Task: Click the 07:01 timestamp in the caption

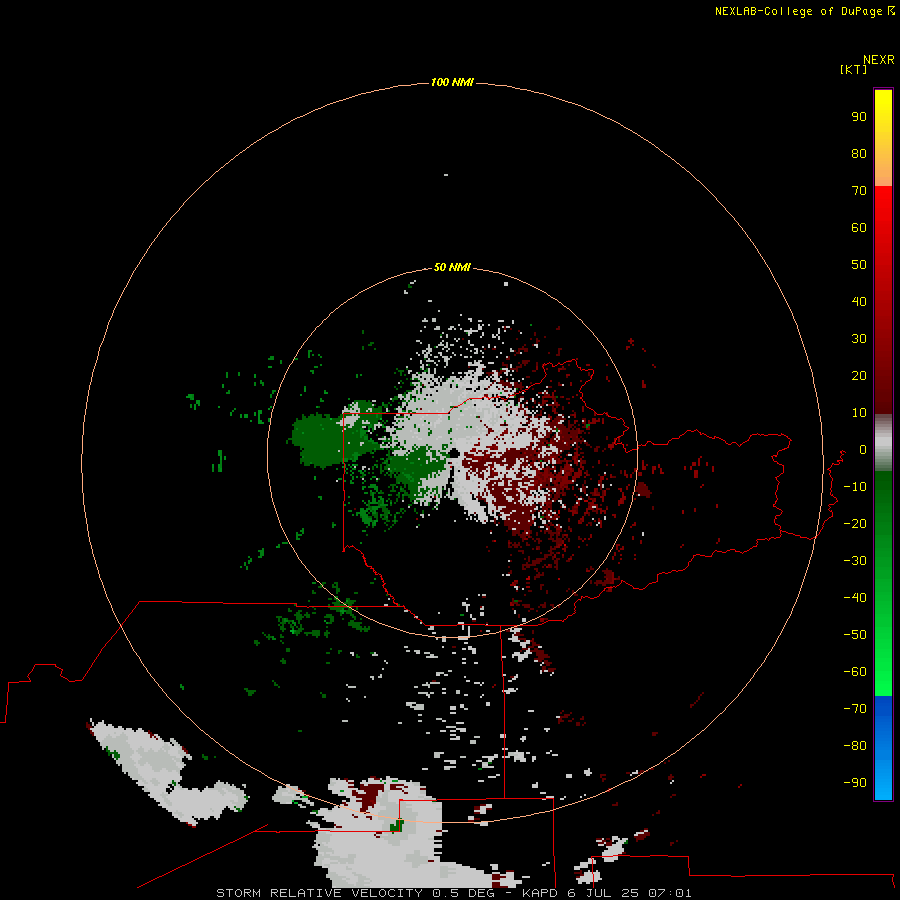Action: pyautogui.click(x=670, y=893)
